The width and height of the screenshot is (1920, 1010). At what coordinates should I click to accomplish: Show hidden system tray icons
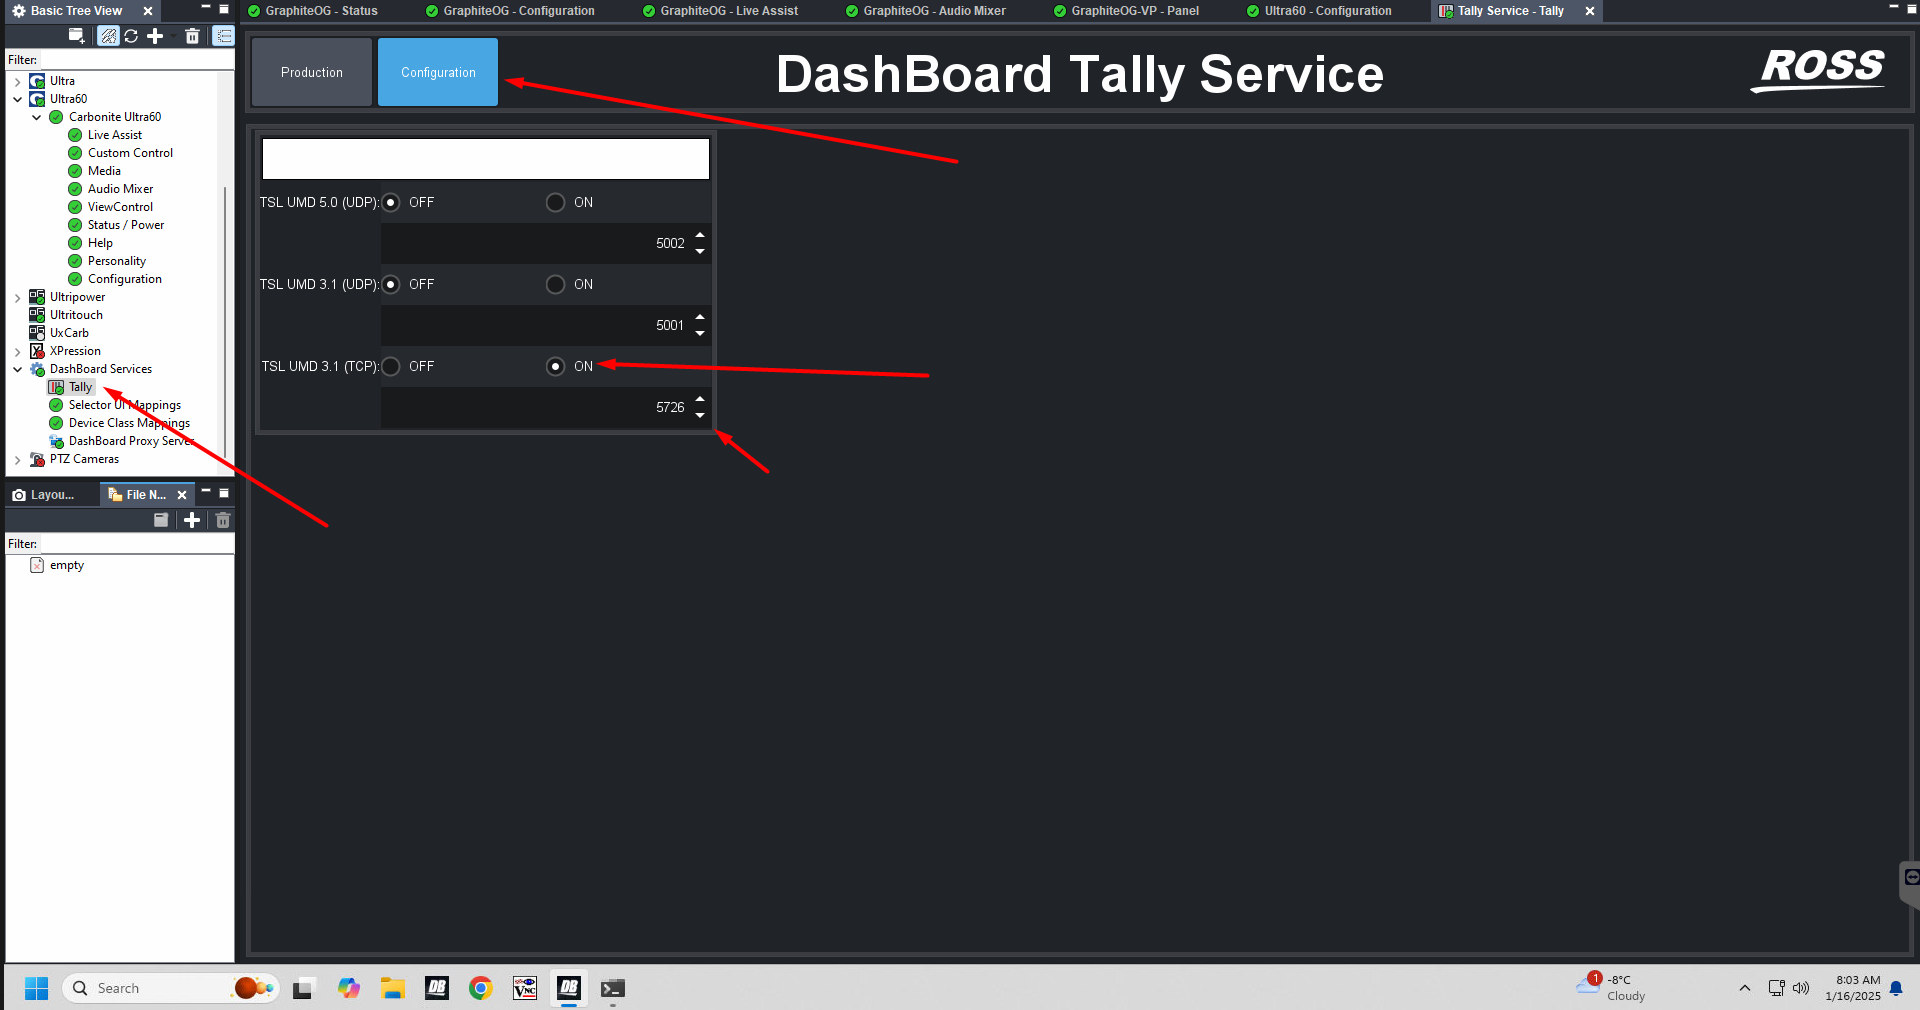[1745, 988]
